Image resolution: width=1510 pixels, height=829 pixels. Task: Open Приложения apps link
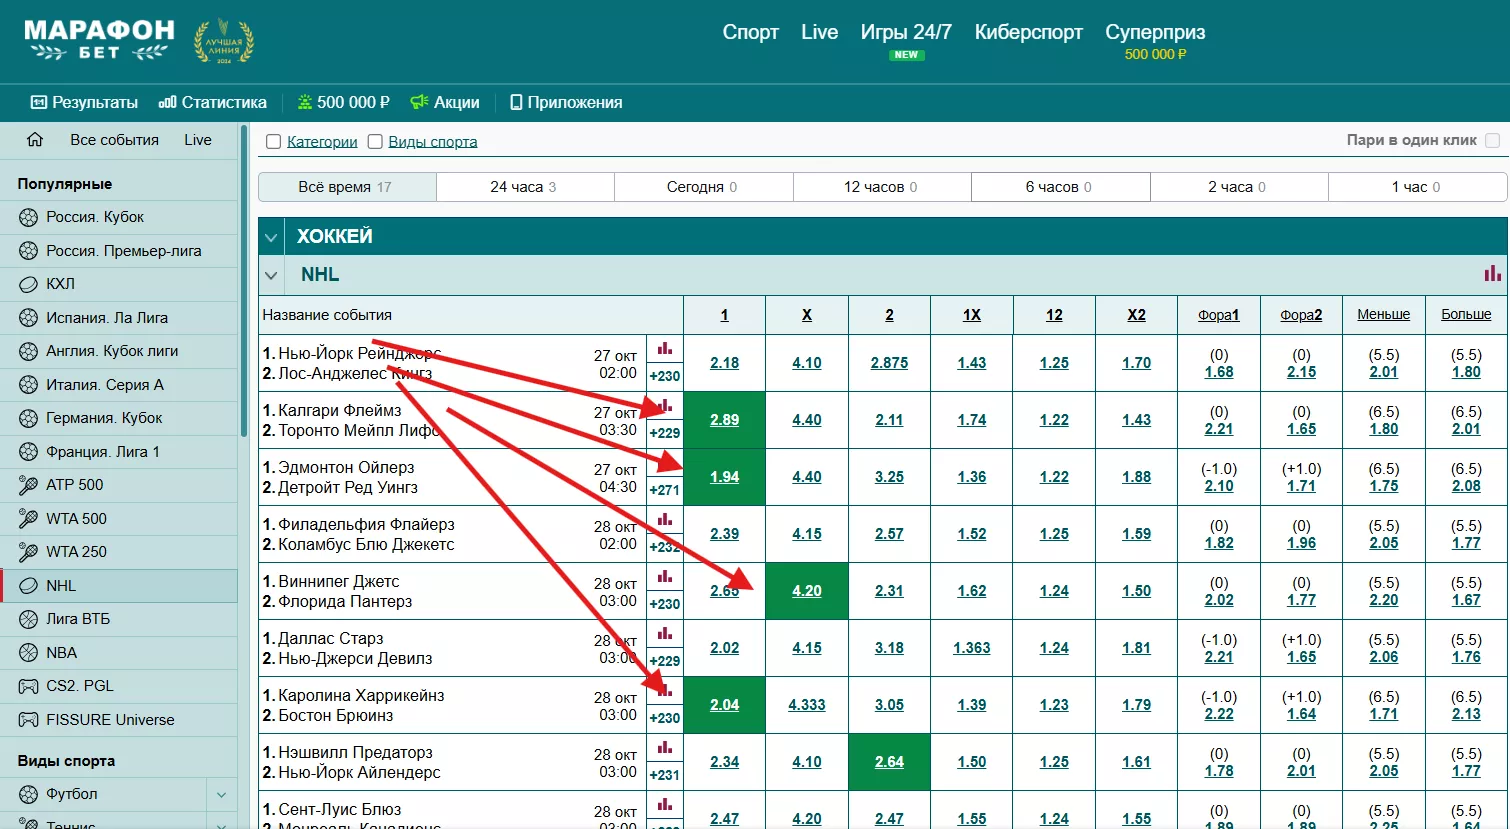(x=566, y=102)
